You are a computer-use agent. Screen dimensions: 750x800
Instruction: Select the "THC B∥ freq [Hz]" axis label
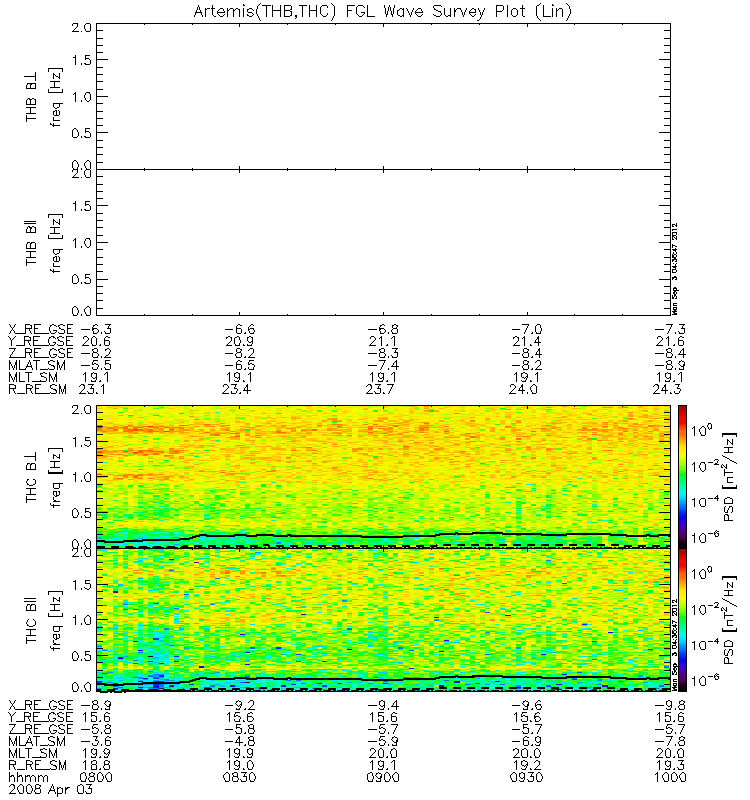coord(43,620)
